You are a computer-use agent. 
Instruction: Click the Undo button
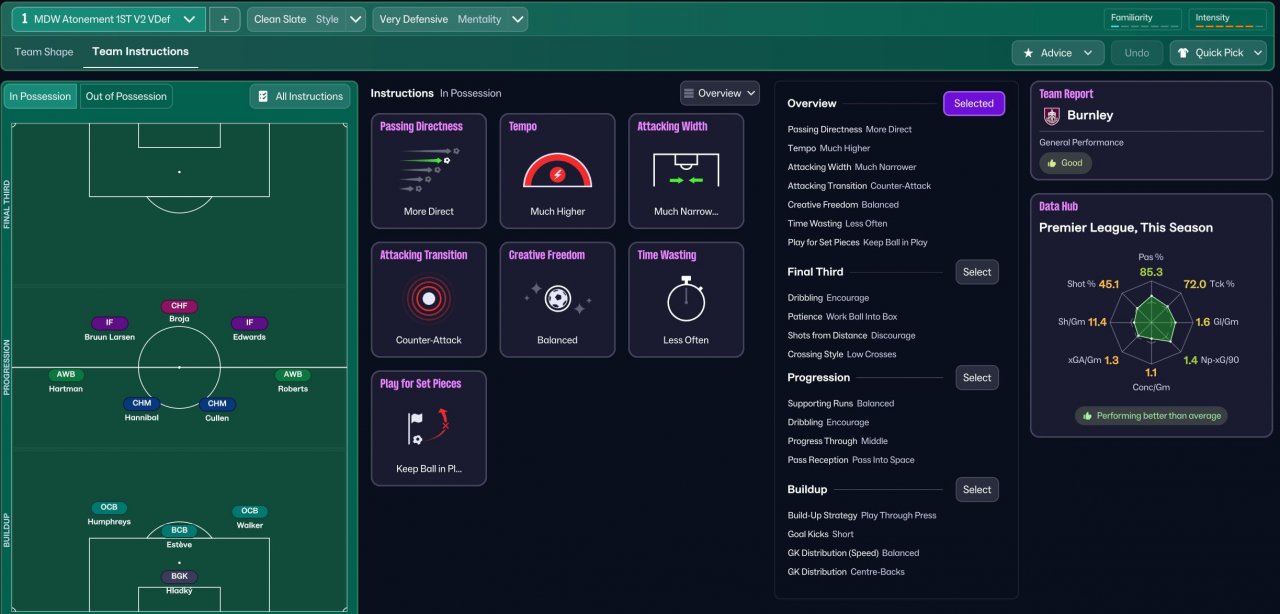[x=1137, y=53]
